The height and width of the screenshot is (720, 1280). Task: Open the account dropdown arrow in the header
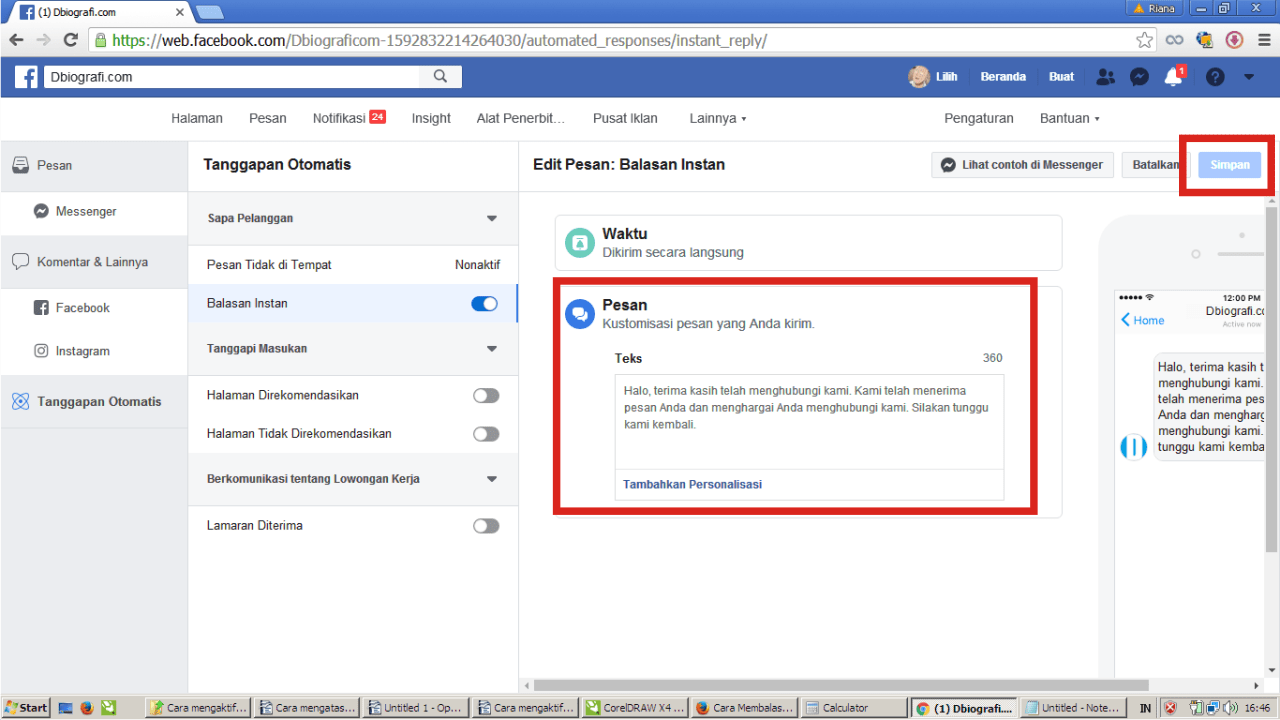1248,77
